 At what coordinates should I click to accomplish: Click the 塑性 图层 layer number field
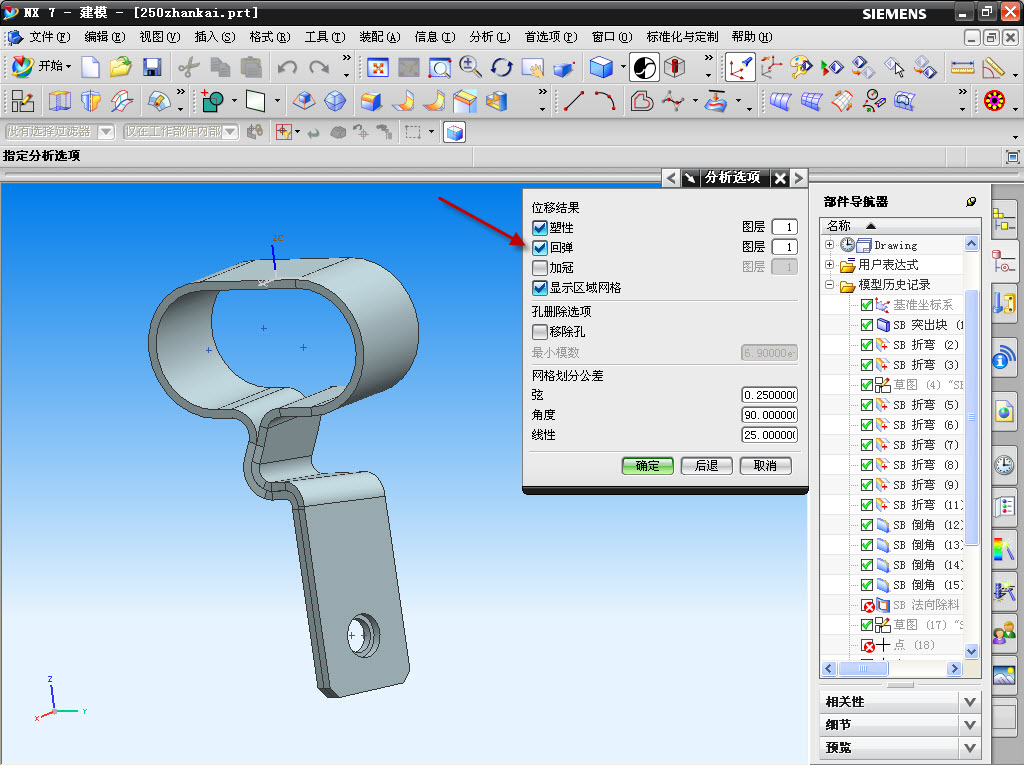(784, 227)
